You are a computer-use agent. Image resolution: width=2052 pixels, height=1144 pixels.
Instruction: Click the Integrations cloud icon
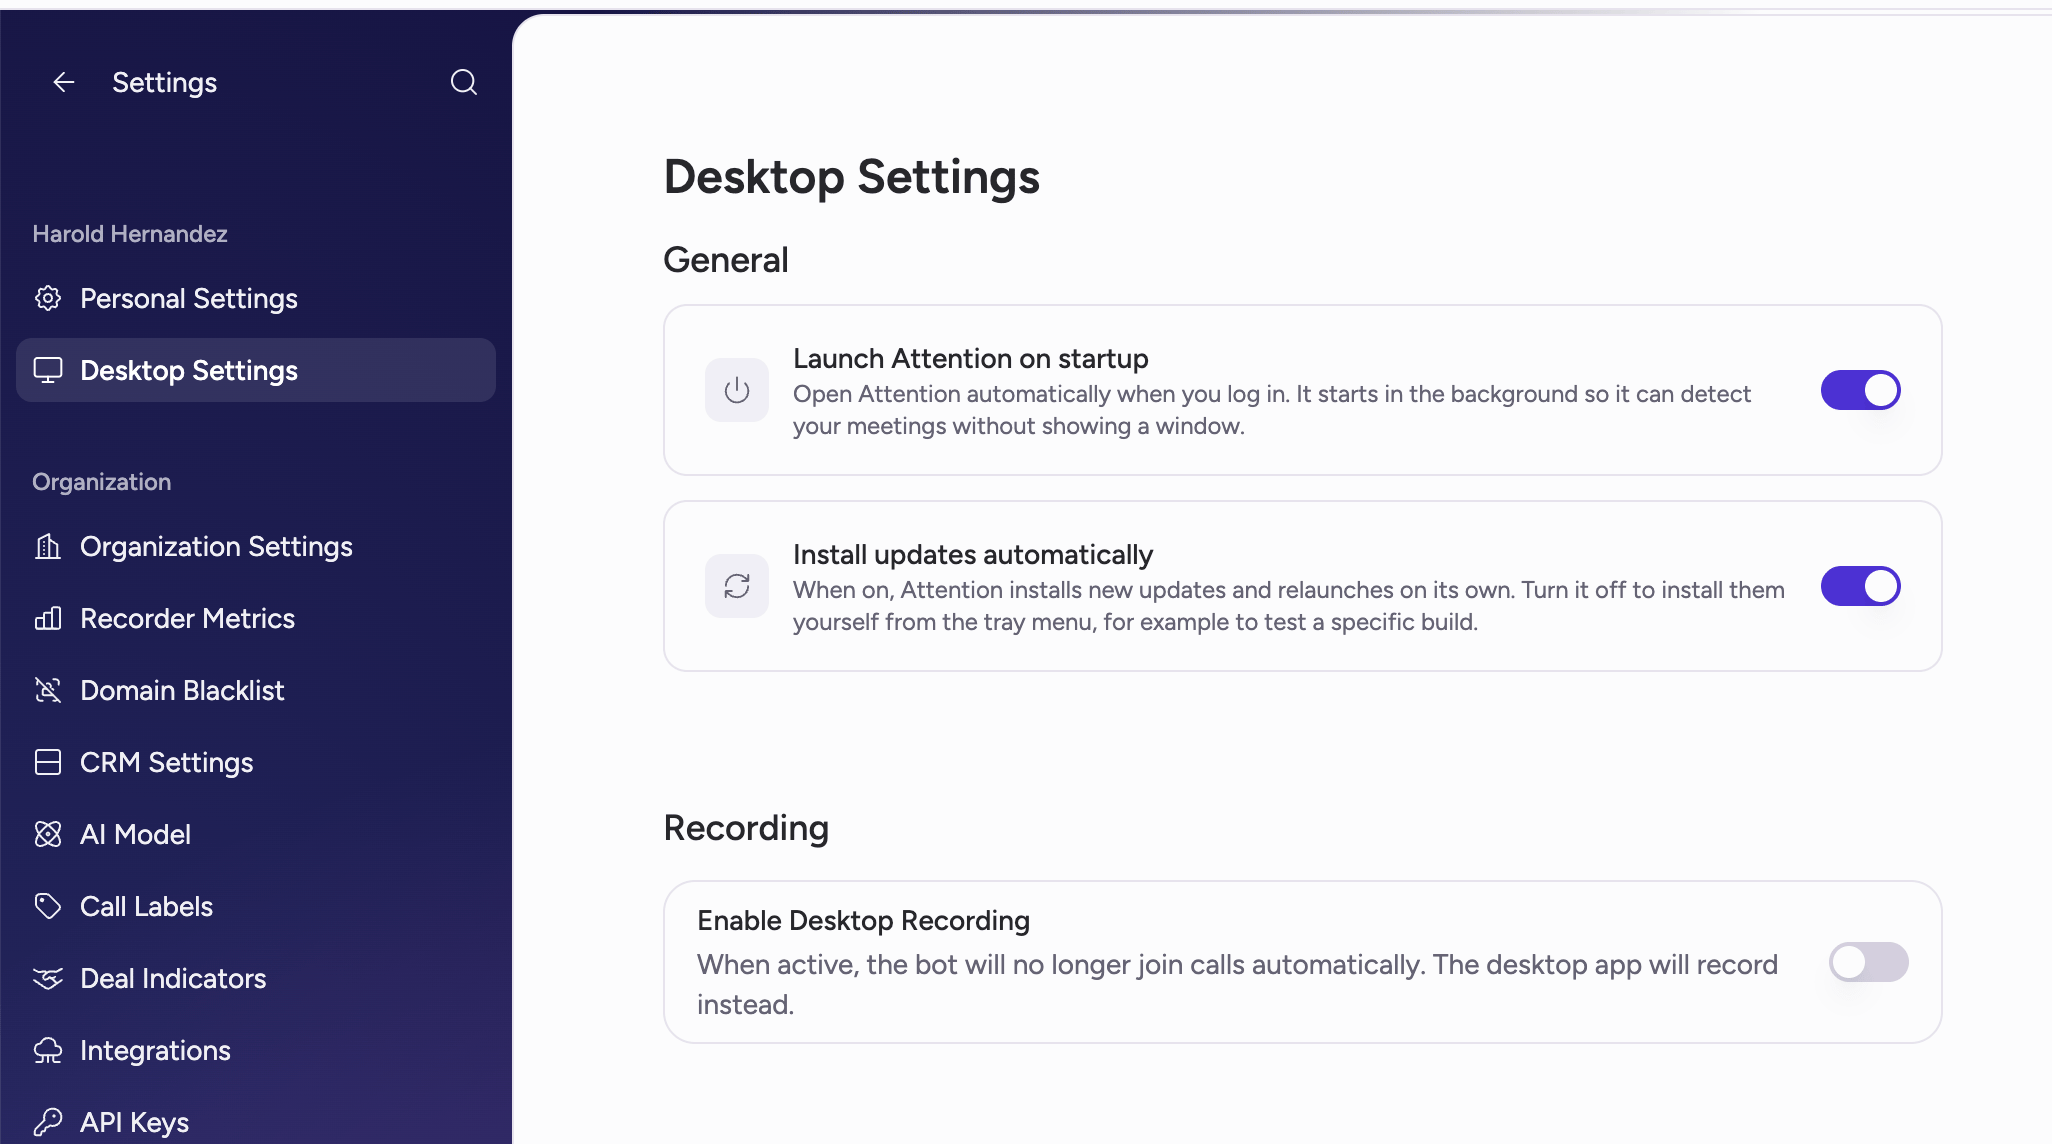pos(48,1050)
